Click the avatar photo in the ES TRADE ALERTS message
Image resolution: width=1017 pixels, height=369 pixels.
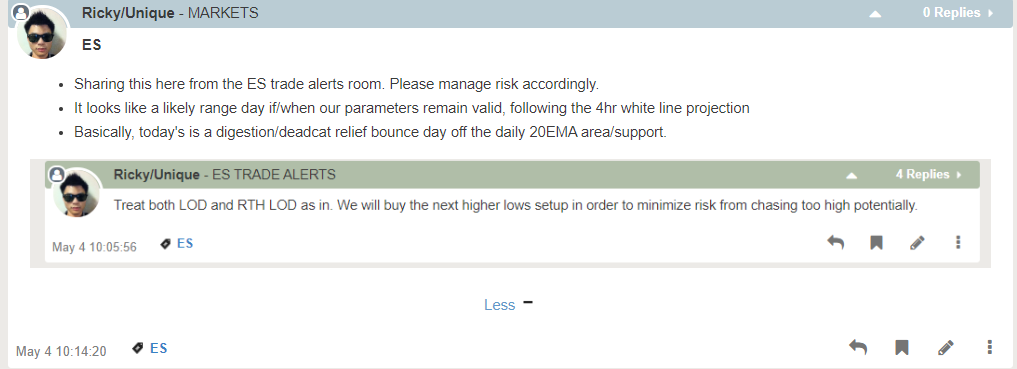coord(78,194)
